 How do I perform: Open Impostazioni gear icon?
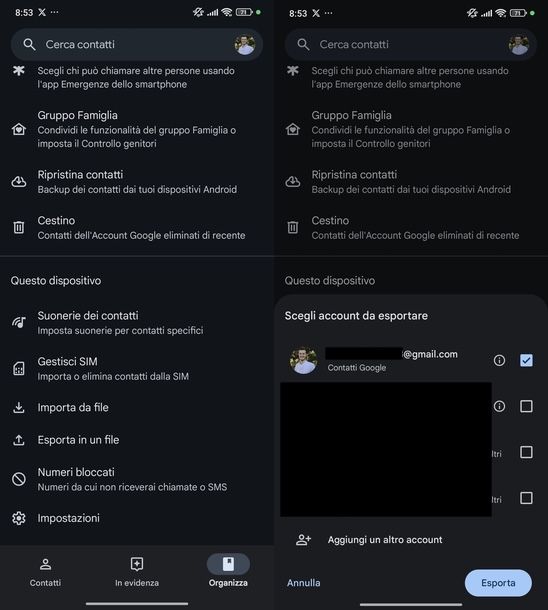(19, 518)
